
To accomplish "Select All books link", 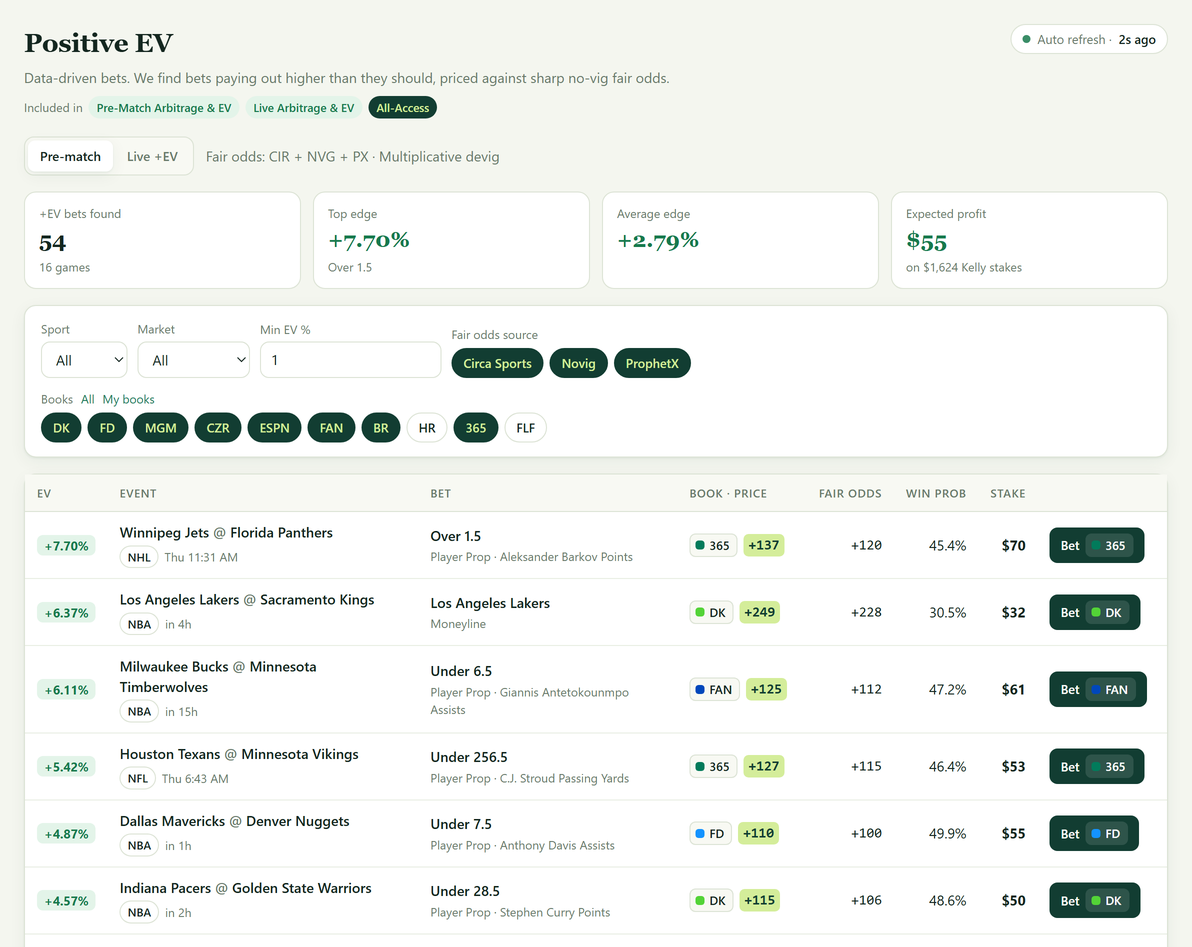I will [x=87, y=399].
